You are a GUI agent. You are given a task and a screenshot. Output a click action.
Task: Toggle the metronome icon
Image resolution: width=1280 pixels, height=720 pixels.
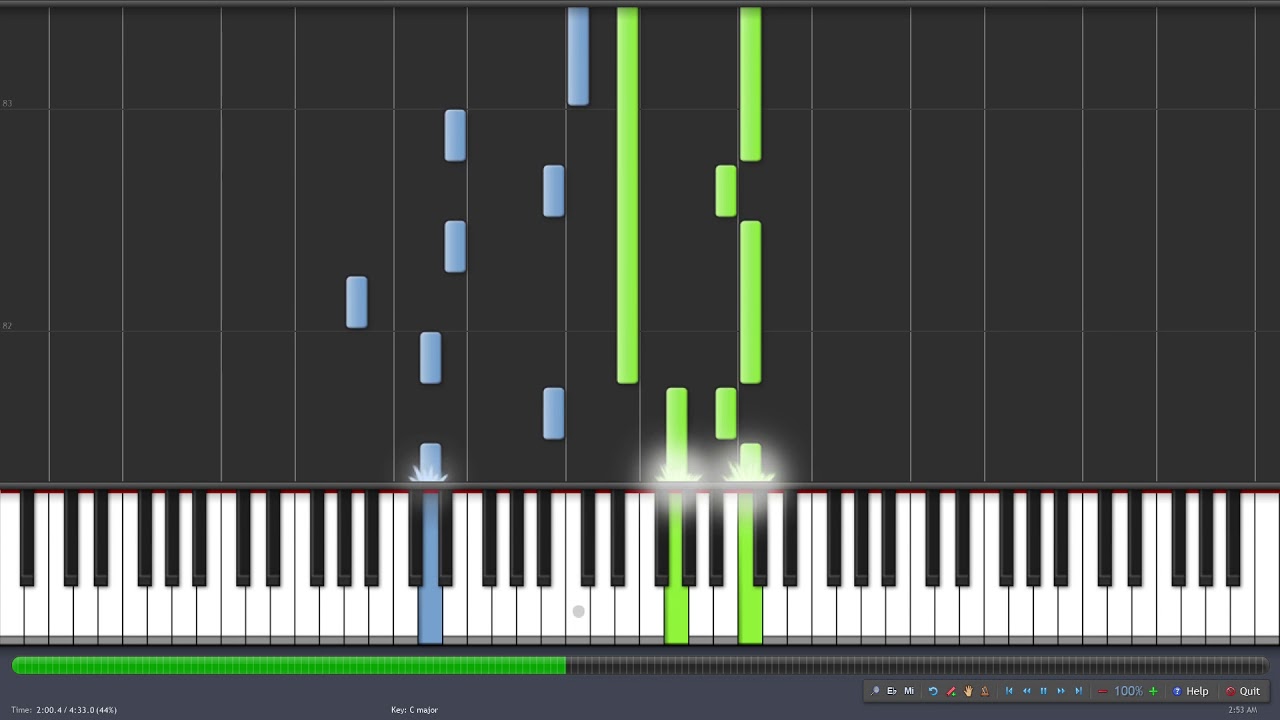985,691
